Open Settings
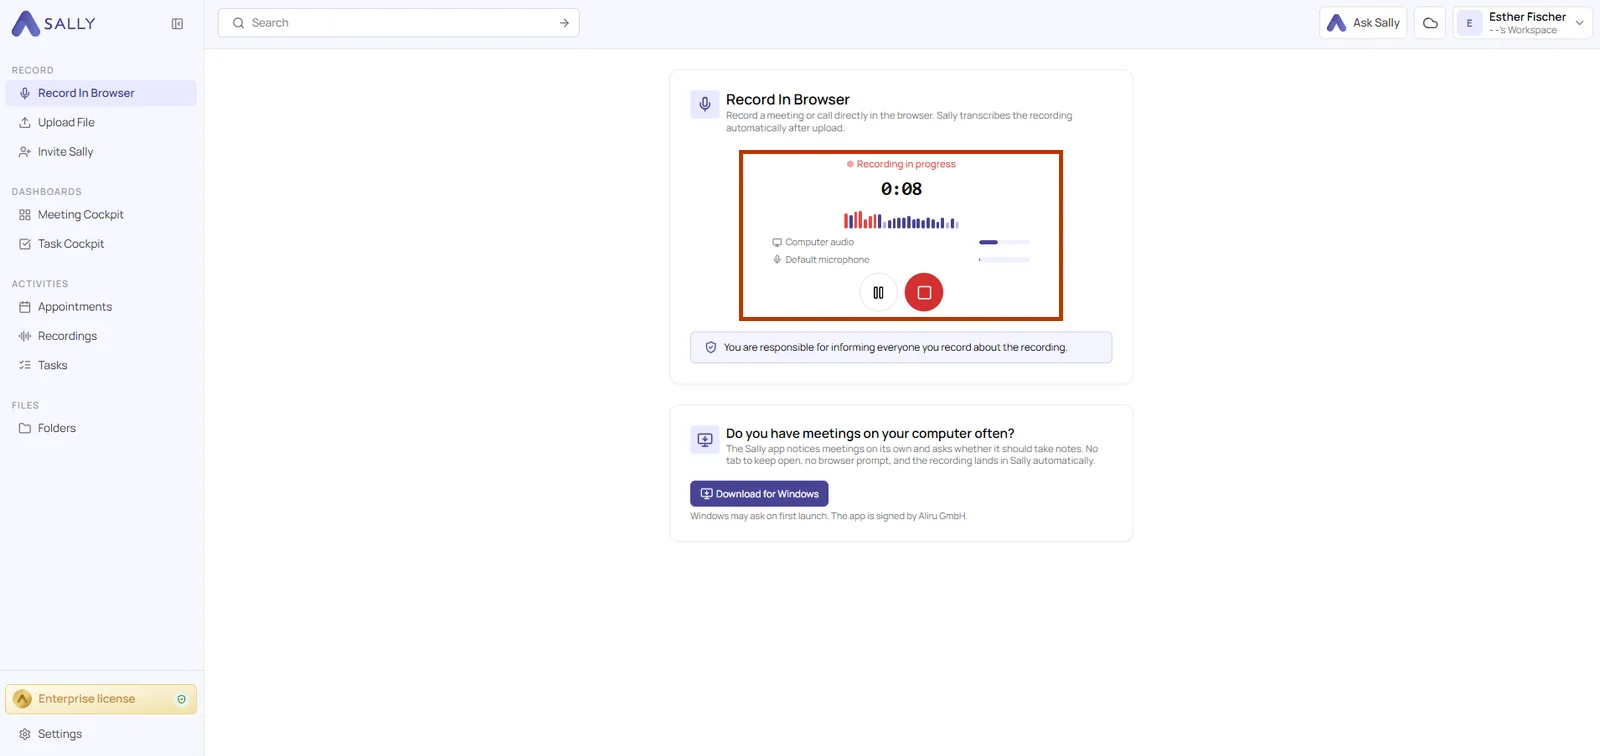 tap(101, 734)
